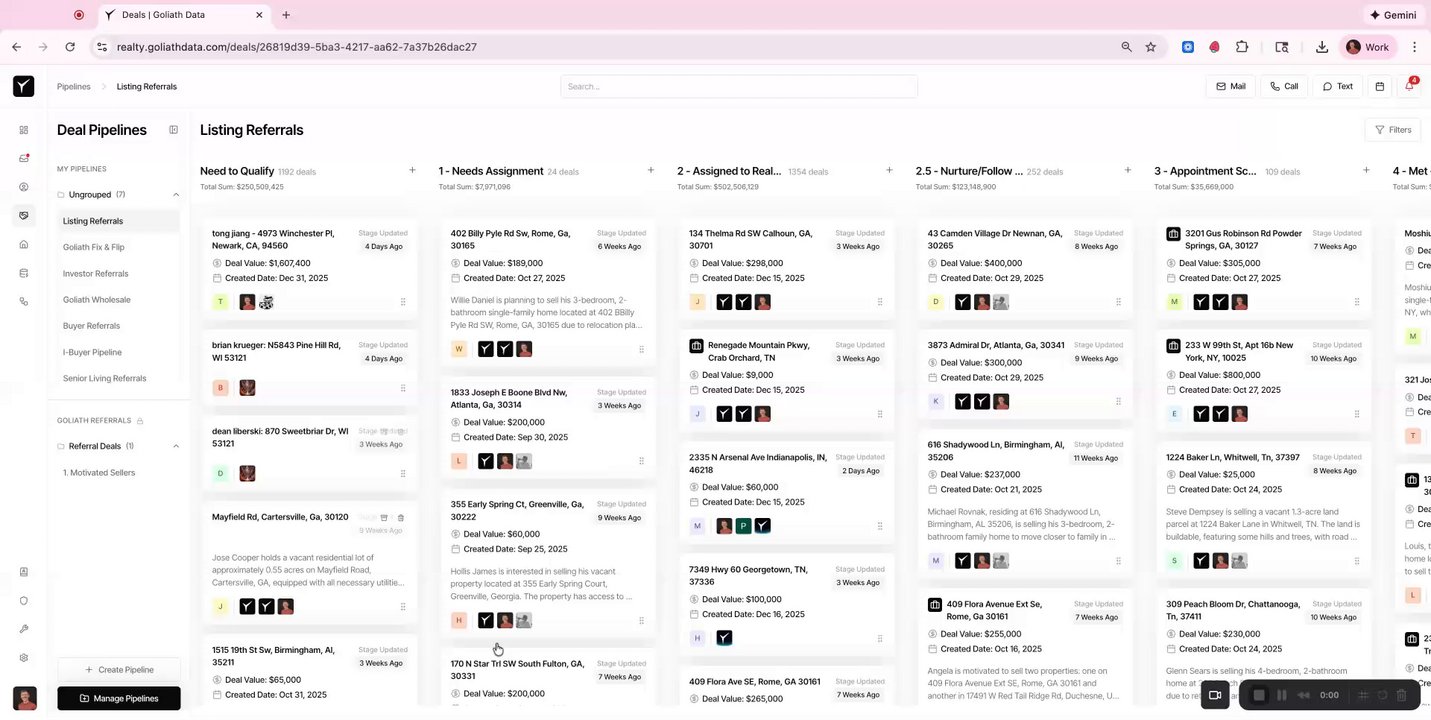This screenshot has height=720, width=1431.
Task: Open the shield icon in left rail
Action: [x=24, y=601]
